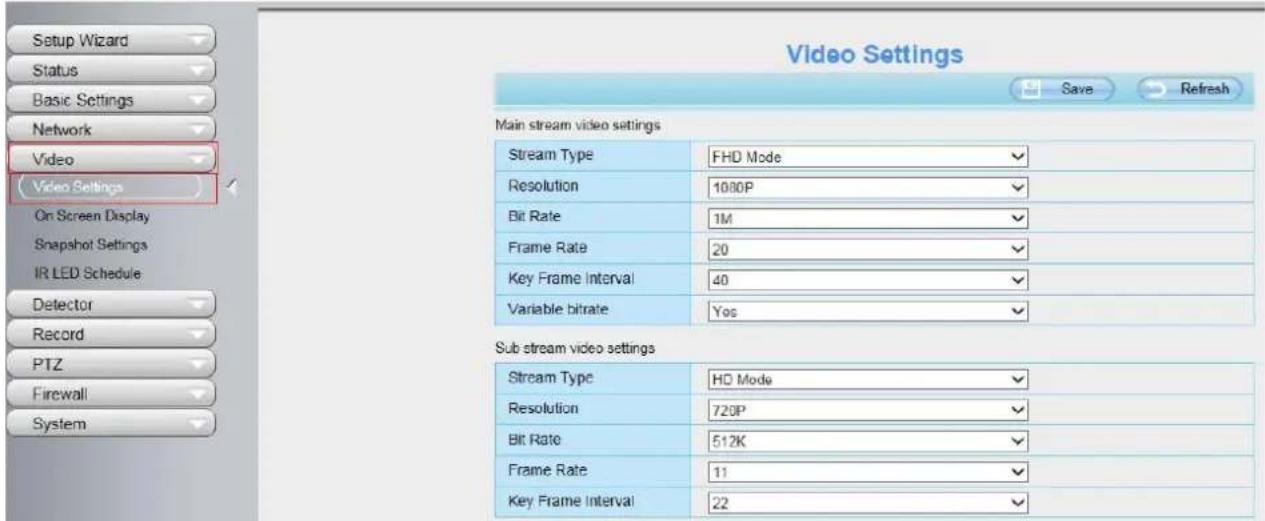Select the Video Settings submenu item
The image size is (1265, 521).
[x=112, y=187]
